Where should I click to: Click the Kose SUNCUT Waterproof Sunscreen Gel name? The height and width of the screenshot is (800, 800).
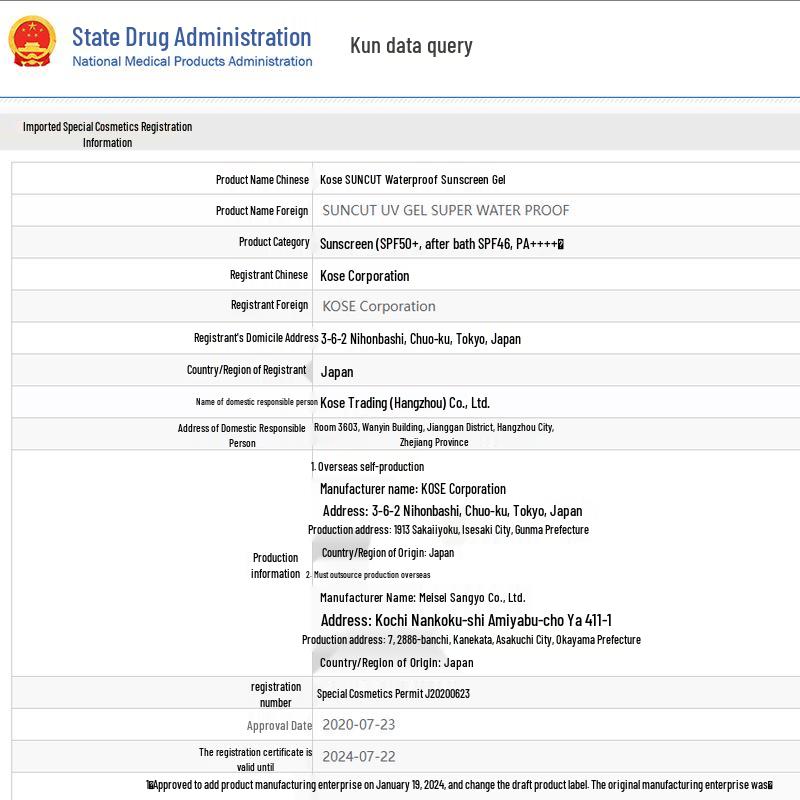click(x=412, y=179)
